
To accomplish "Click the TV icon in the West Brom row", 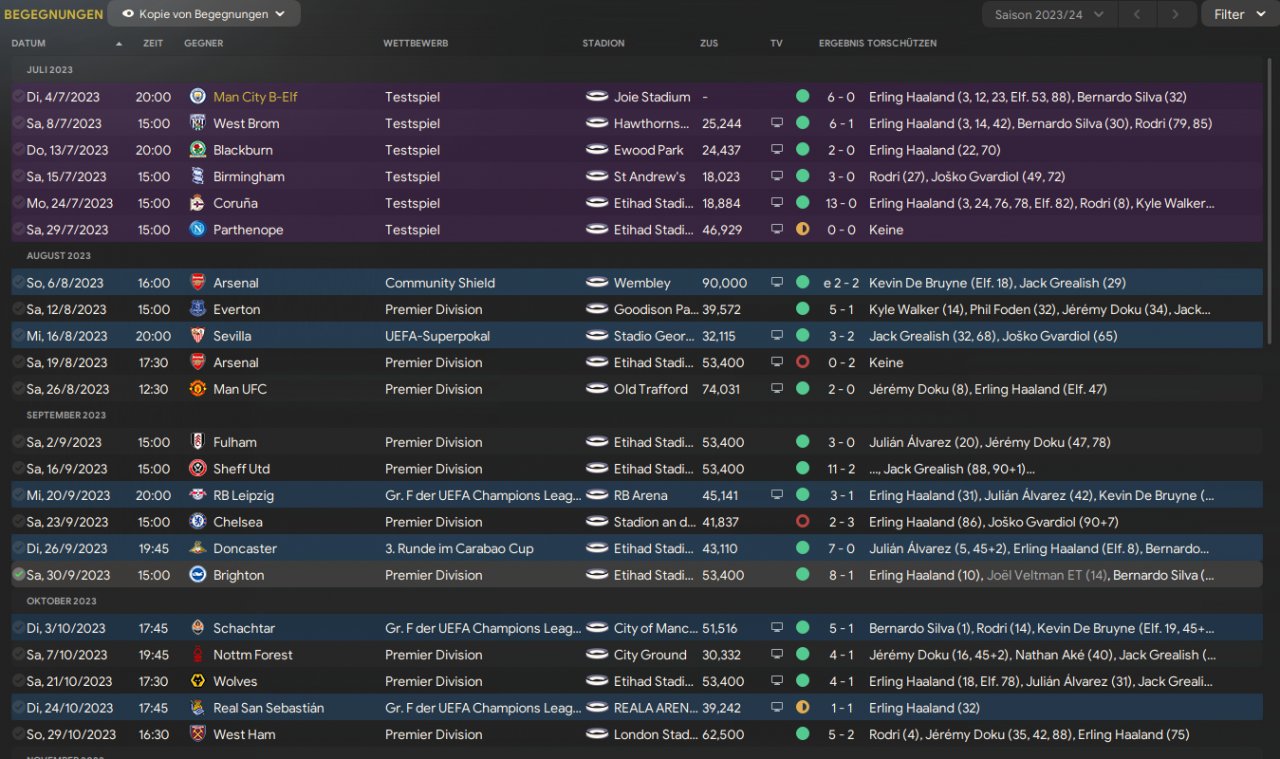I will [776, 123].
